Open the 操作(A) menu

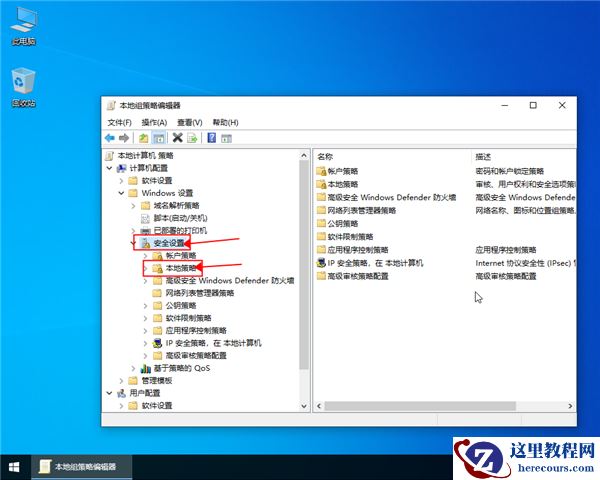[x=154, y=122]
